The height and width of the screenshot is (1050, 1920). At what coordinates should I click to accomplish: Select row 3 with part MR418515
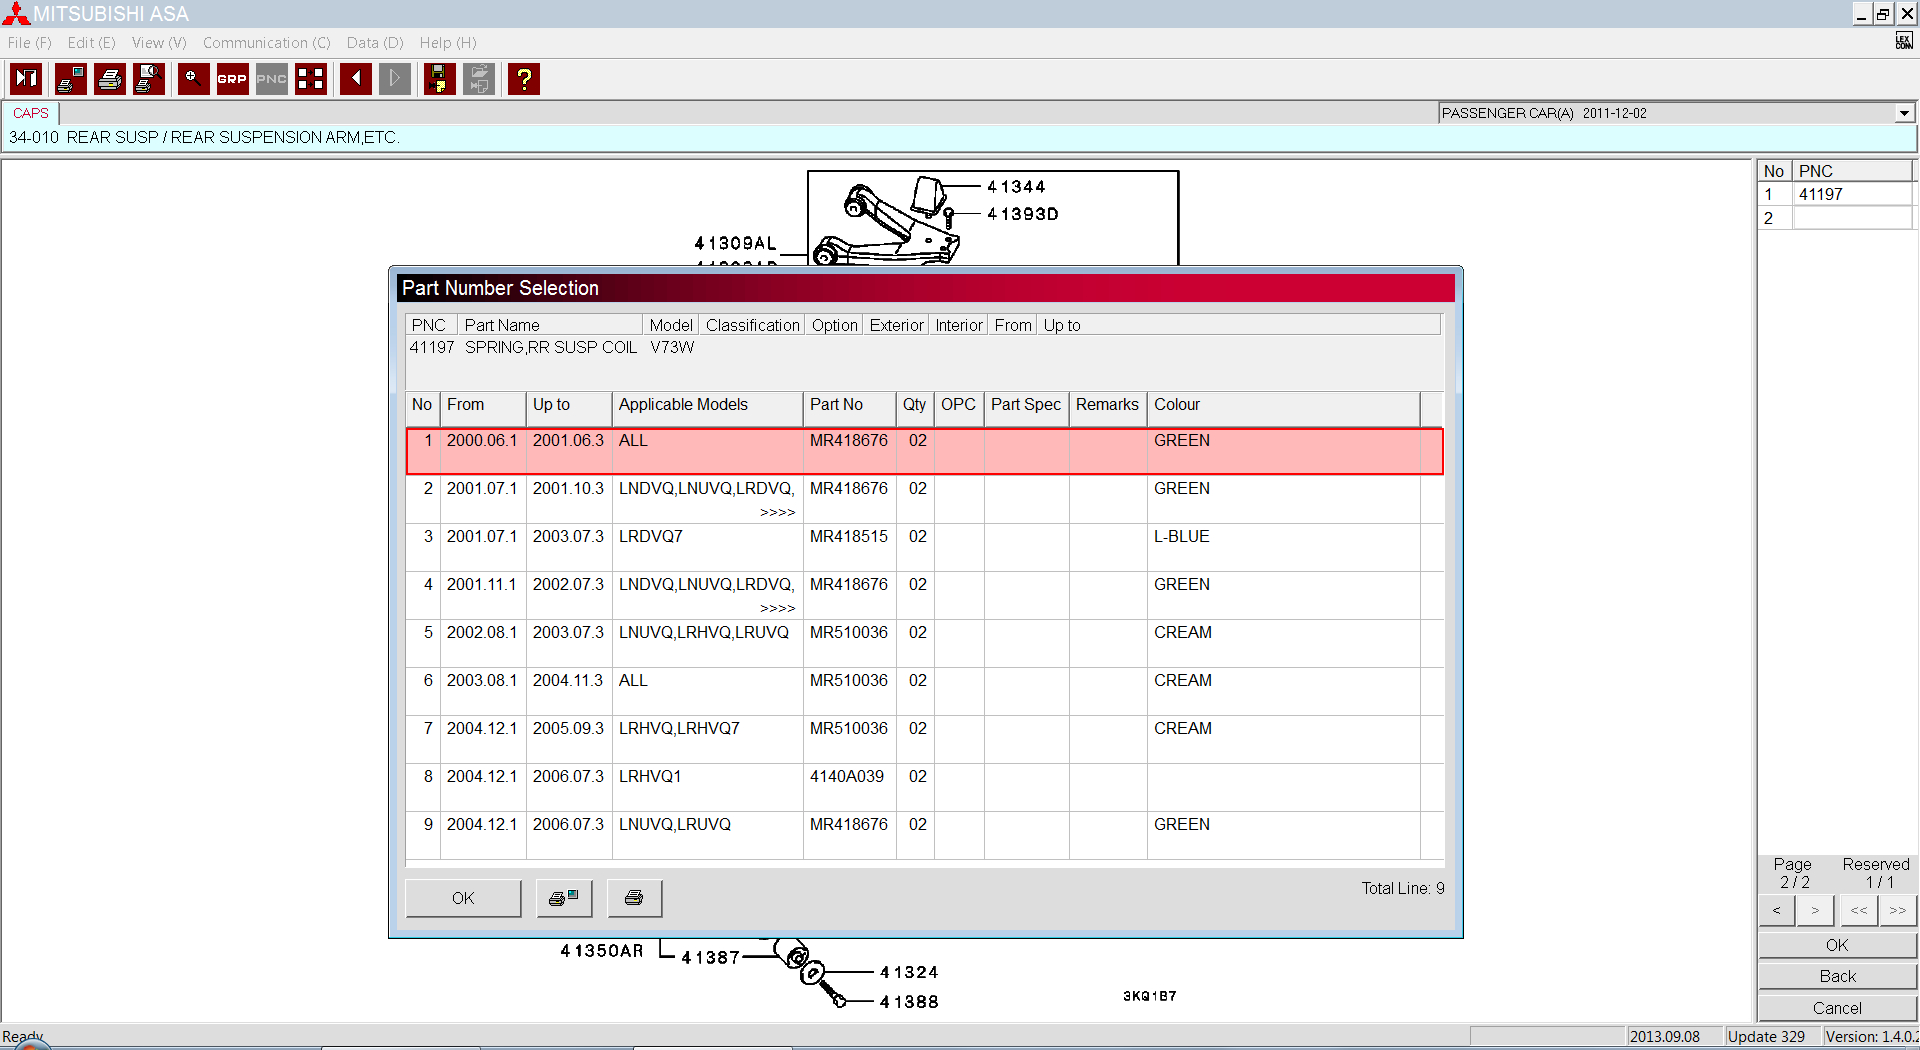click(x=848, y=537)
